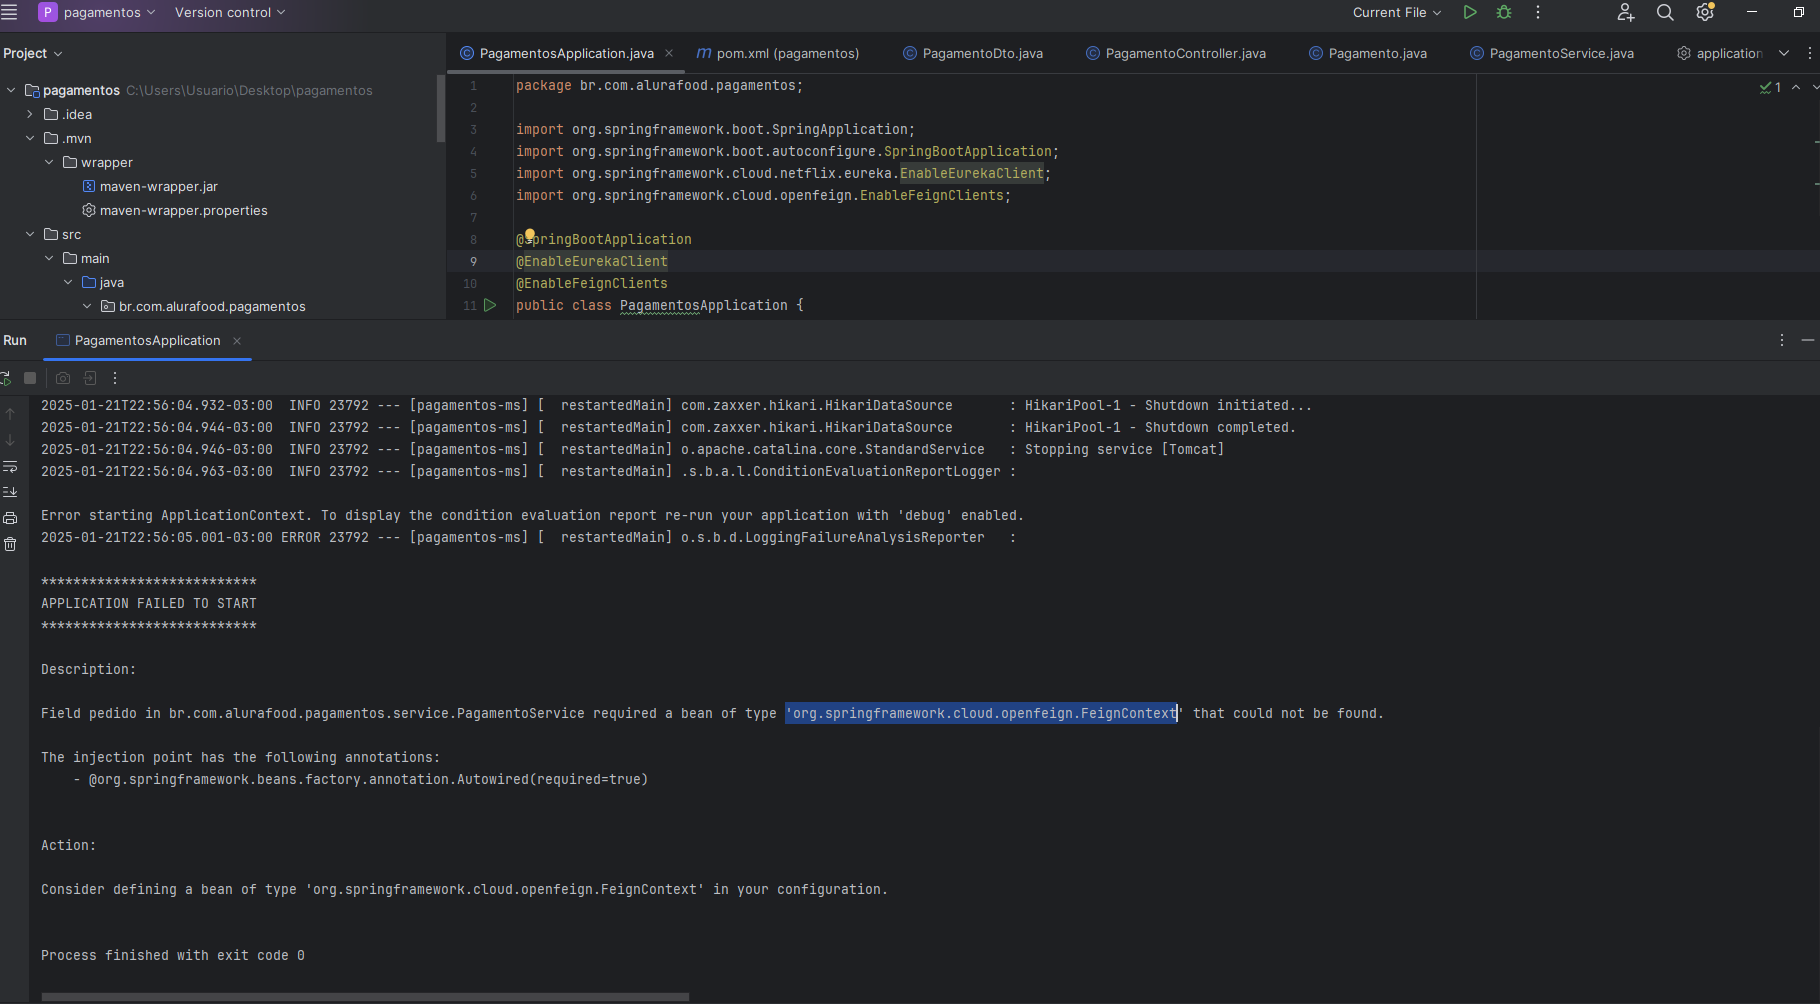
Task: Click the Project tree vertical scrollbar
Action: [x=441, y=109]
